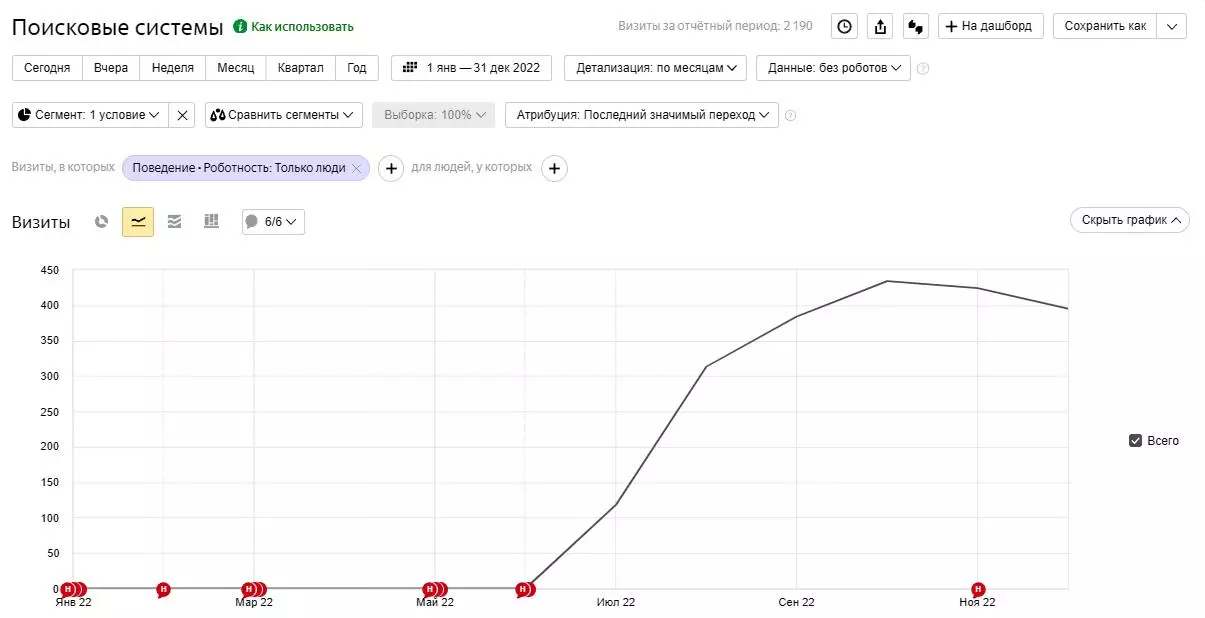1205x618 pixels.
Task: Click the export report icon
Action: point(880,27)
